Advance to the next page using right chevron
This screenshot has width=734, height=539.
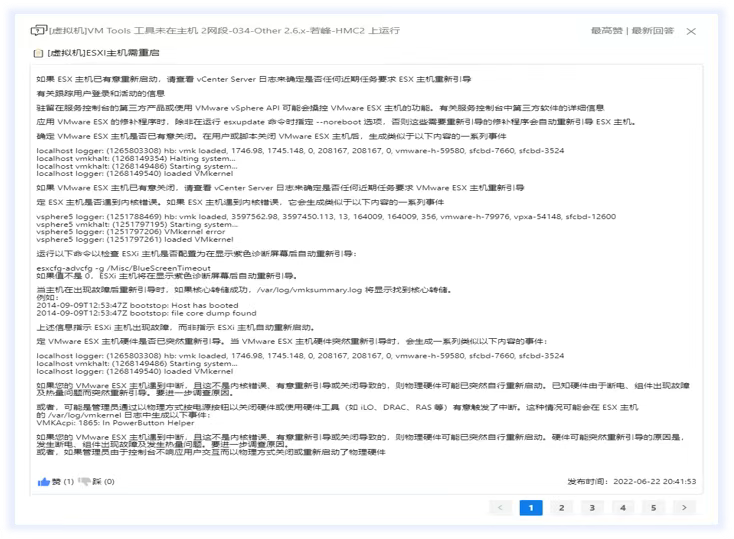click(685, 508)
